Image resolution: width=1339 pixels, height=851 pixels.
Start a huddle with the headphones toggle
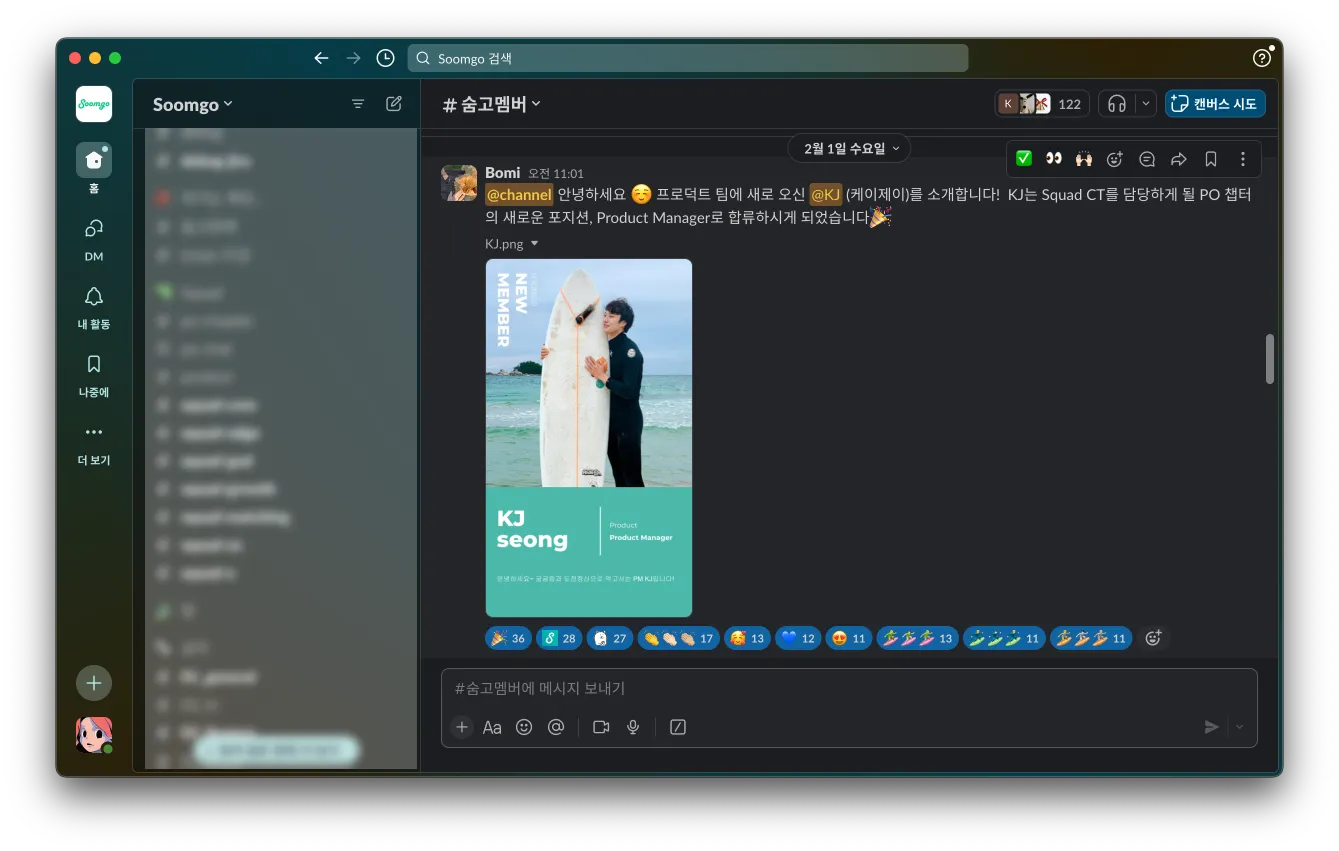pyautogui.click(x=1120, y=103)
